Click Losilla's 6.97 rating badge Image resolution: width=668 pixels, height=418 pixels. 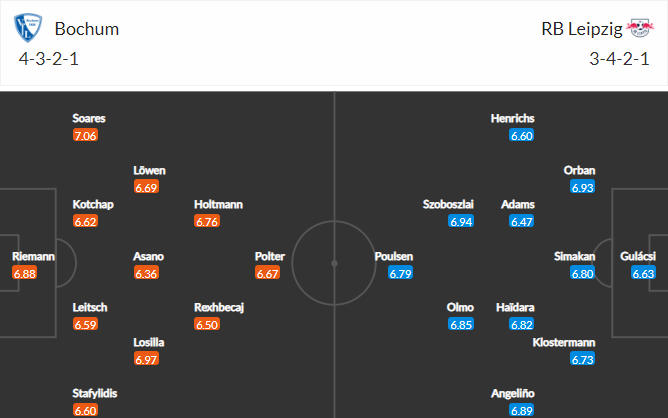pyautogui.click(x=146, y=359)
